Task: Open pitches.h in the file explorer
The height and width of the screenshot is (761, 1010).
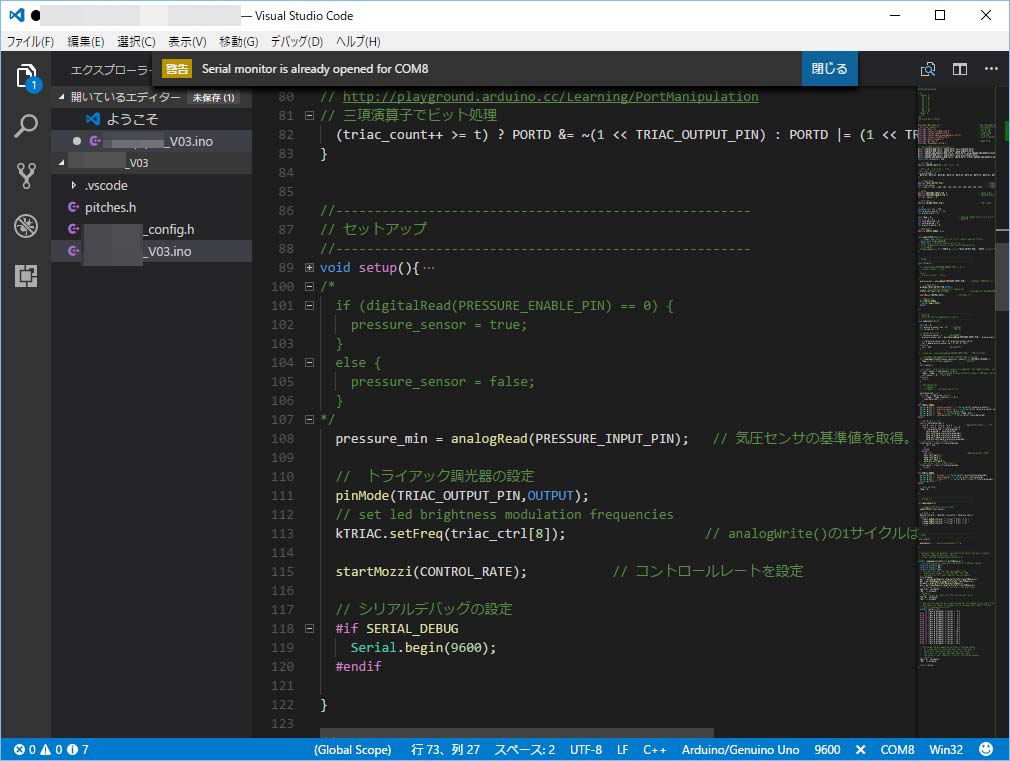Action: (x=110, y=207)
